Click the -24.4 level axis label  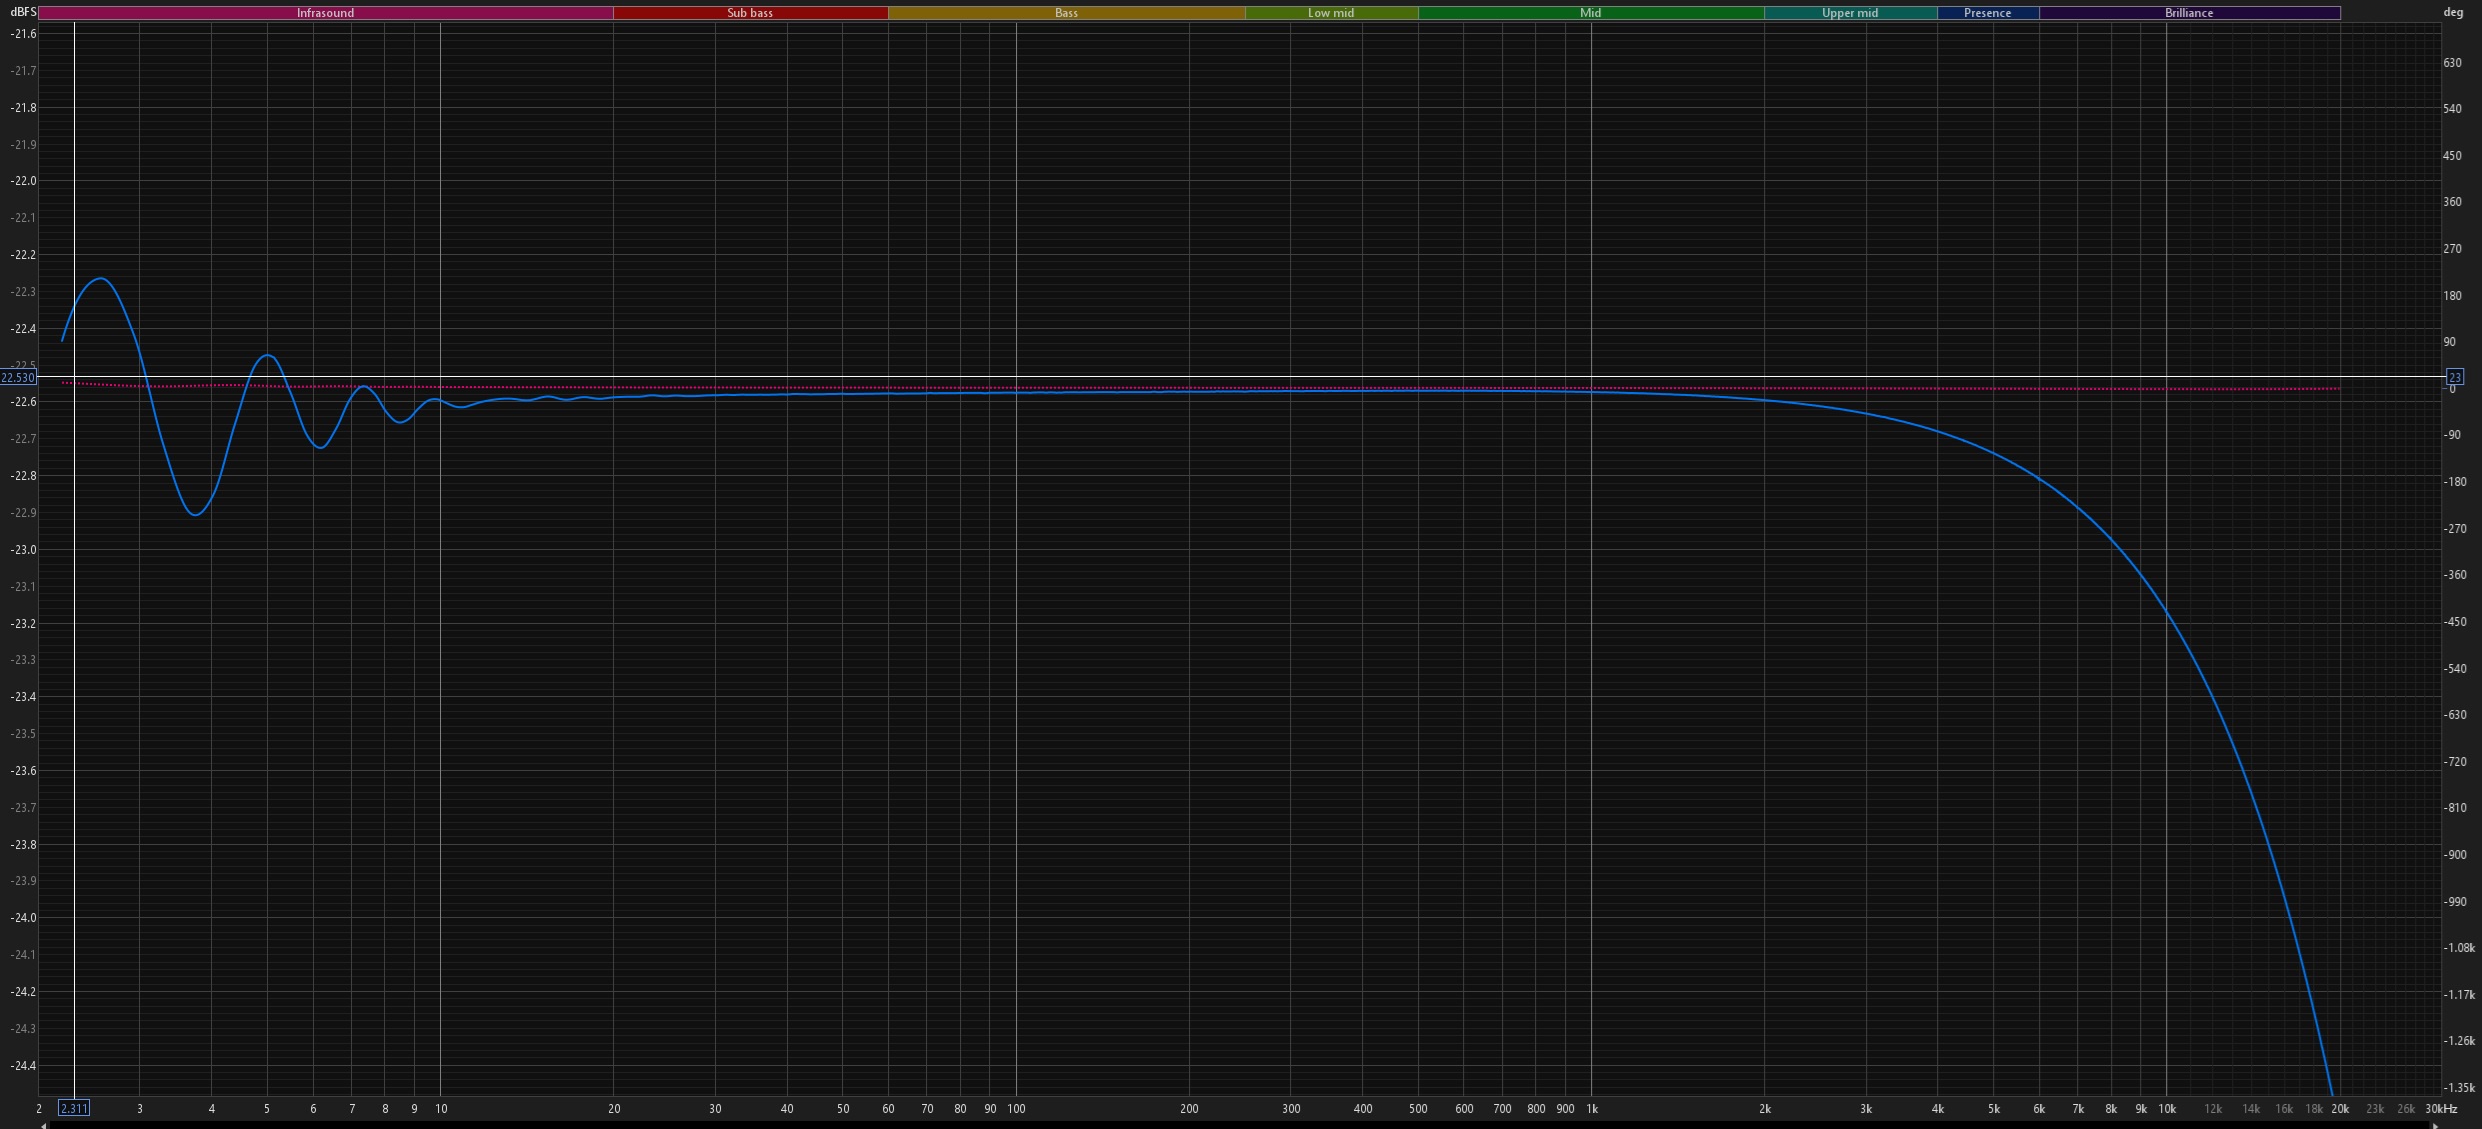click(x=23, y=1065)
